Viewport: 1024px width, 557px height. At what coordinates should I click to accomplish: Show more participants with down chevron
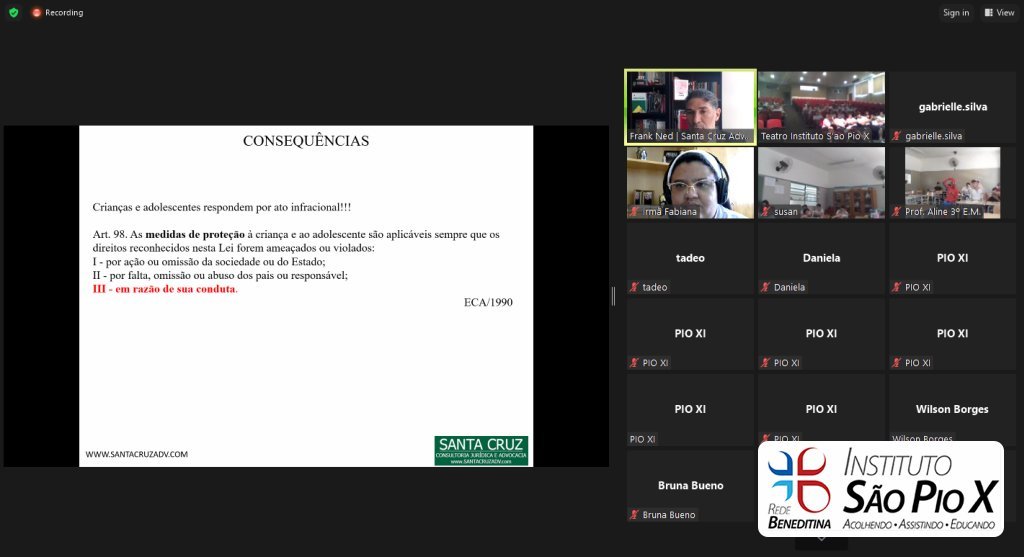tap(821, 539)
